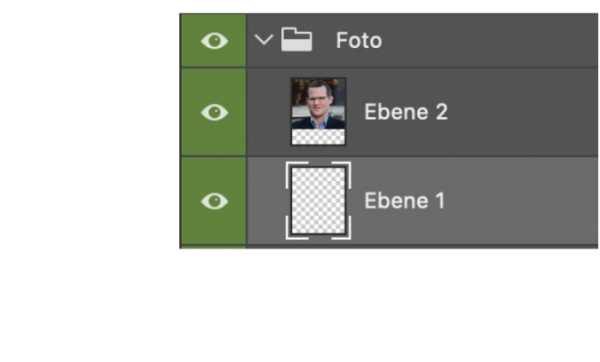Click the top-left selection bracket around Ebene 1 thumbnail
This screenshot has height=362, width=600.
pyautogui.click(x=295, y=173)
